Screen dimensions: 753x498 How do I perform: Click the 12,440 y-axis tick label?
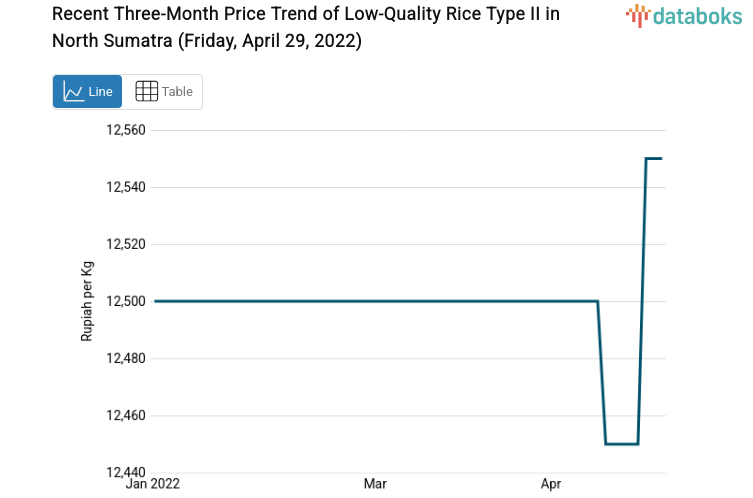pos(127,472)
